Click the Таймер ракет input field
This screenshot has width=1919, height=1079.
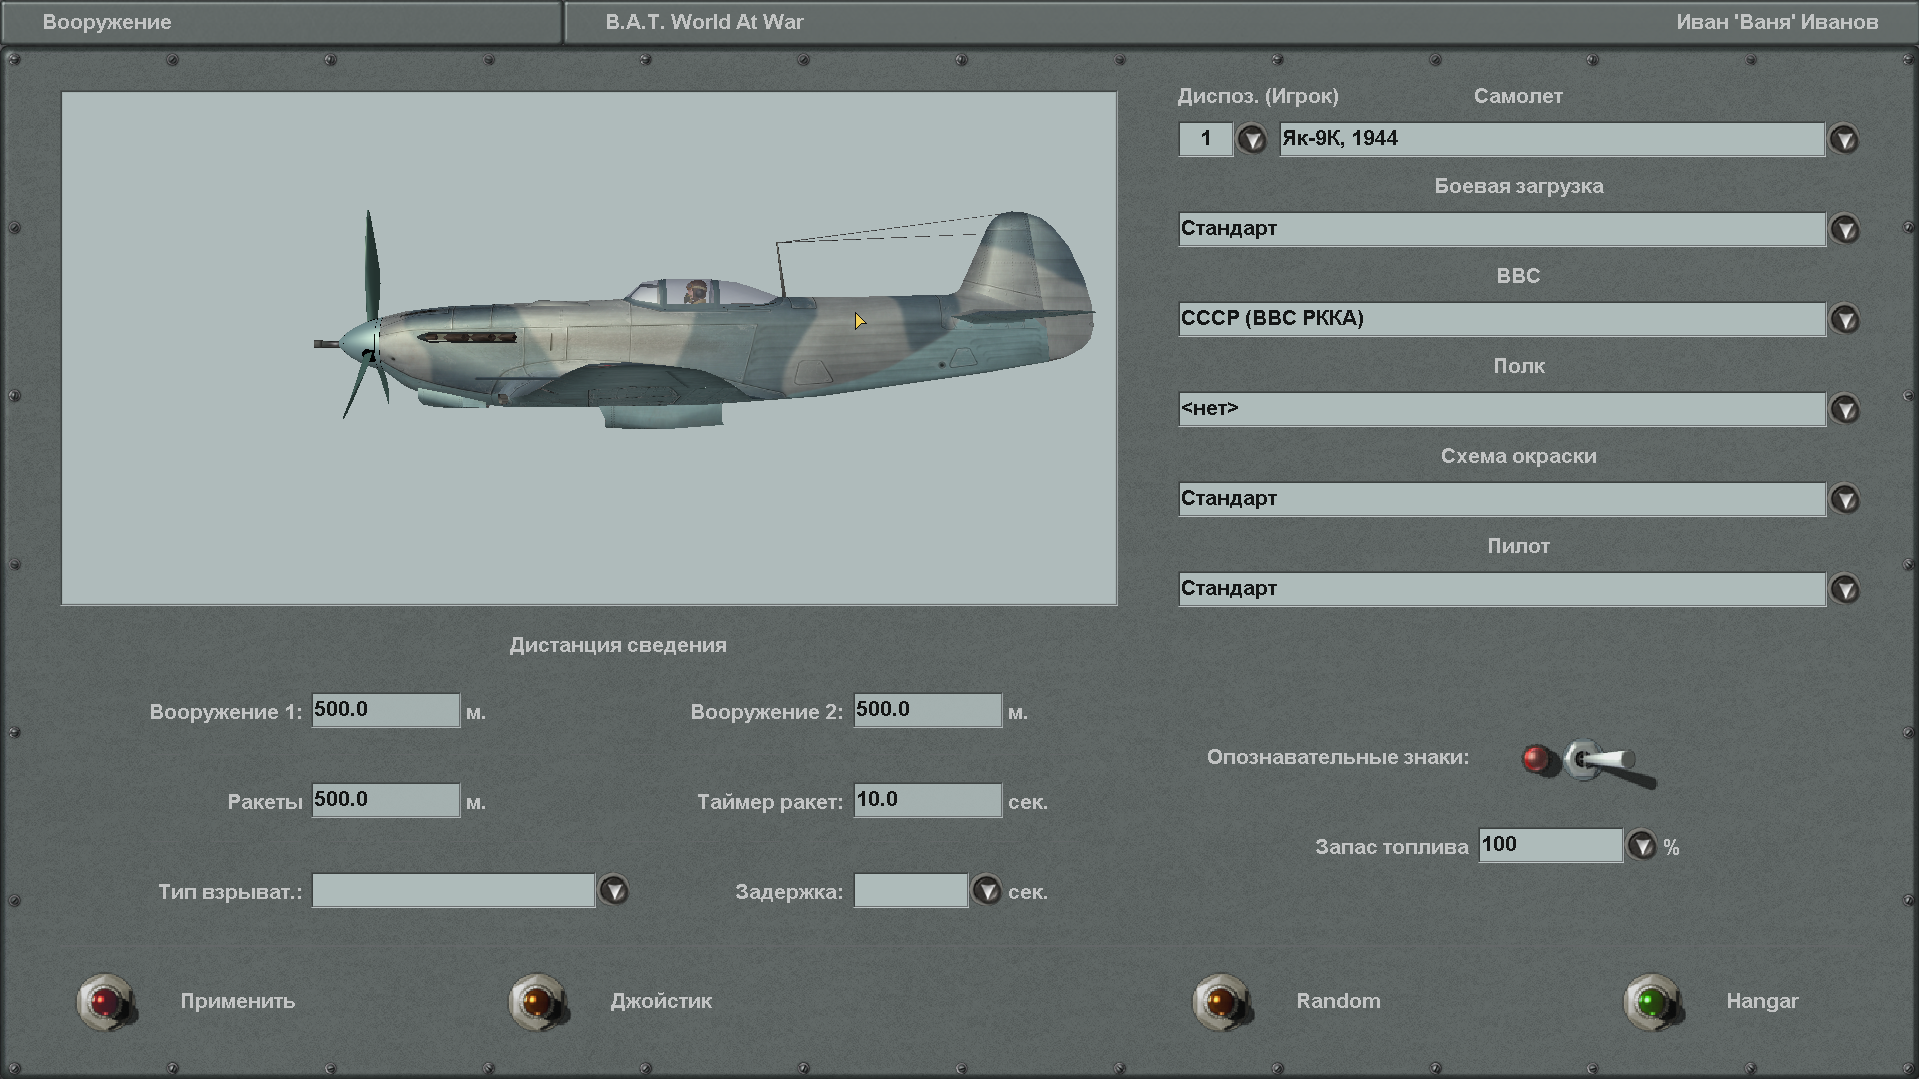[928, 800]
